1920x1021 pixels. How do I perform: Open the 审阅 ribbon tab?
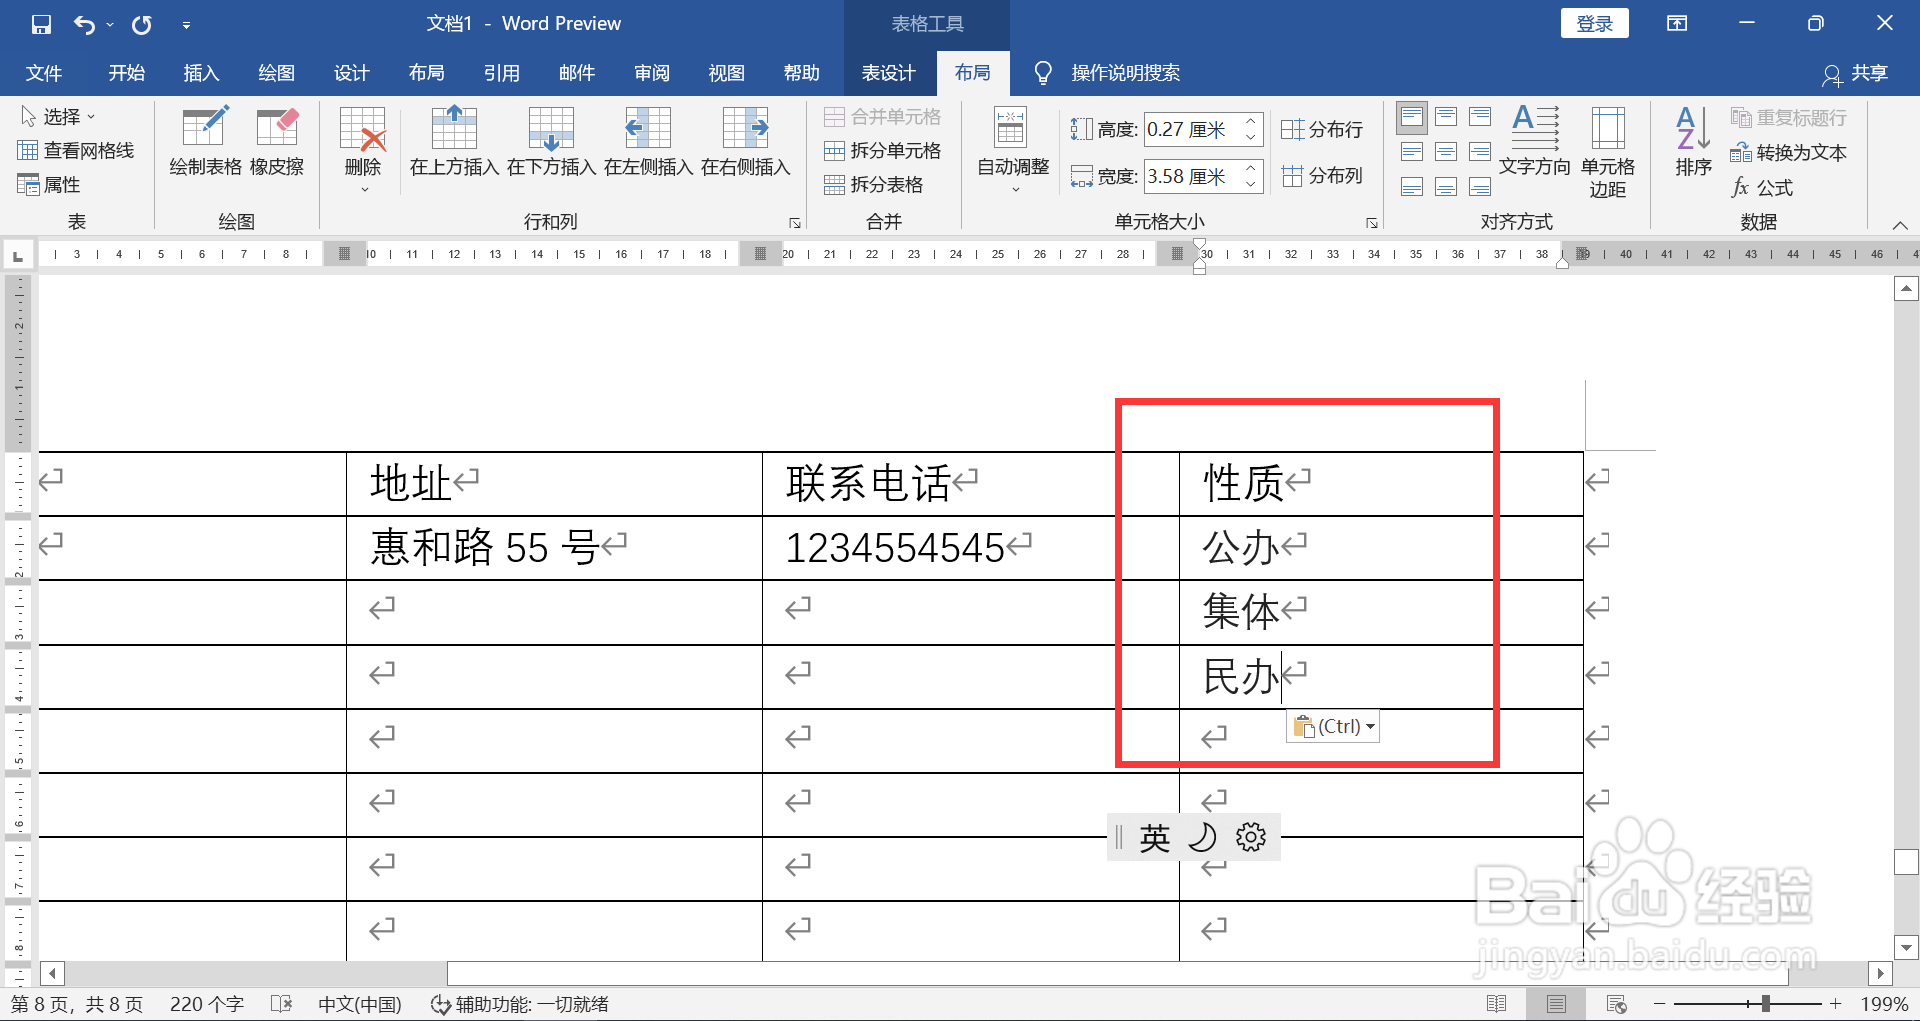651,72
